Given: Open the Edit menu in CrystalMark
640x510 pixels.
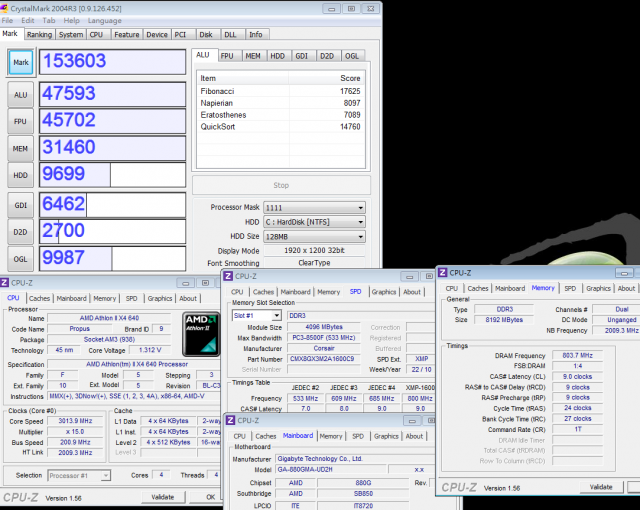Looking at the screenshot, I should tap(28, 20).
